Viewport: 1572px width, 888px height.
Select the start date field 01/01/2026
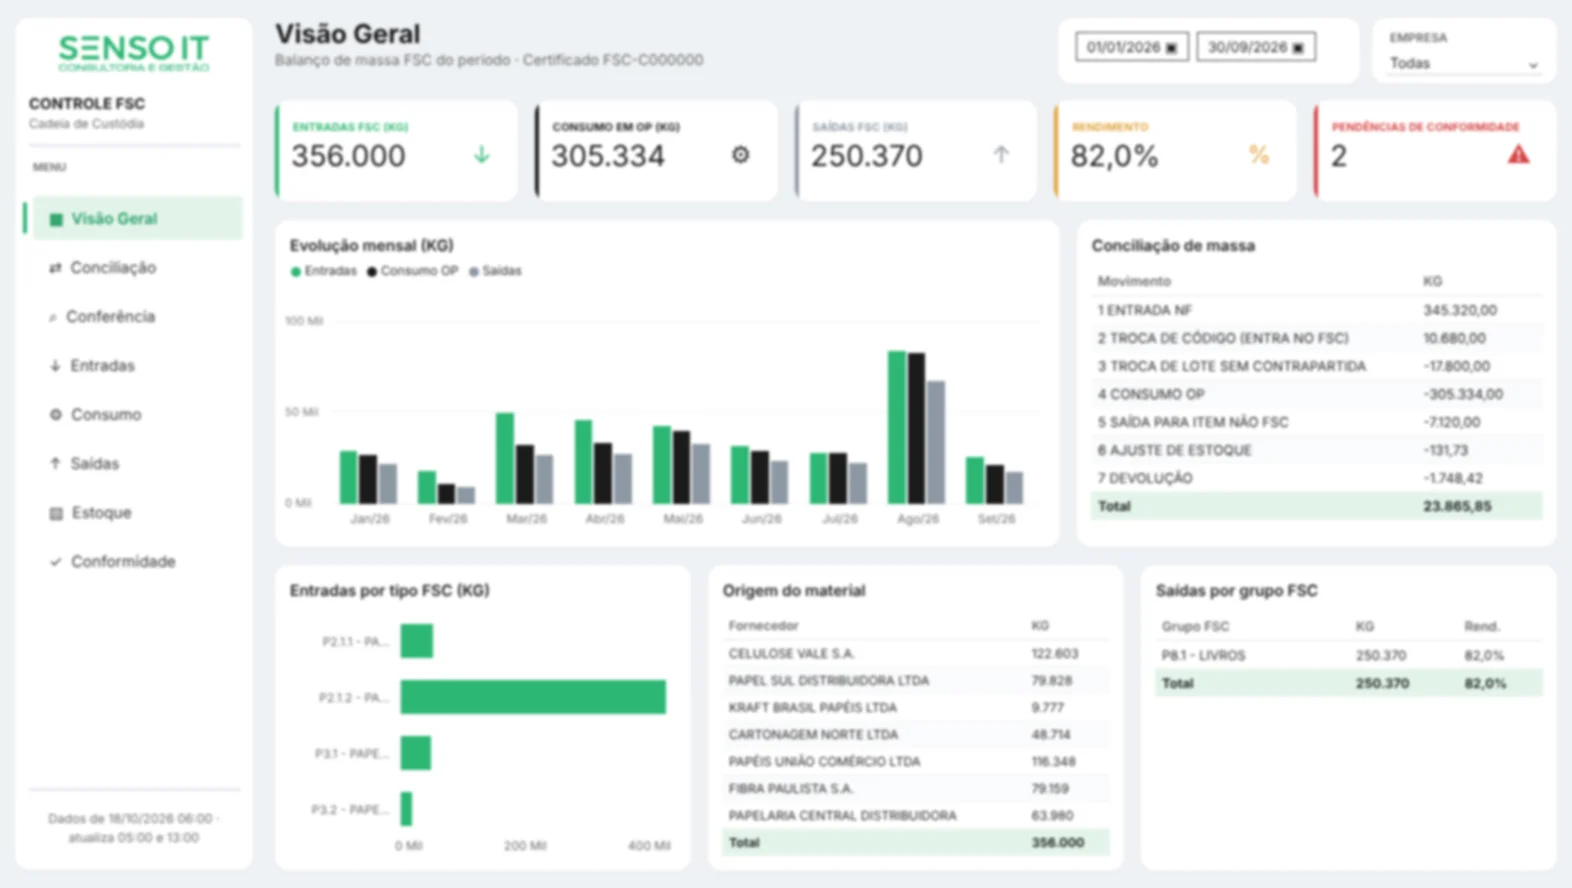[1132, 47]
